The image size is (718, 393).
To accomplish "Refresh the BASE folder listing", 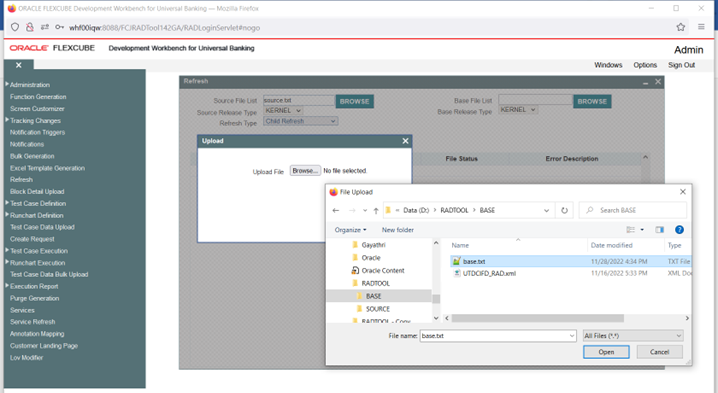I will tap(565, 210).
